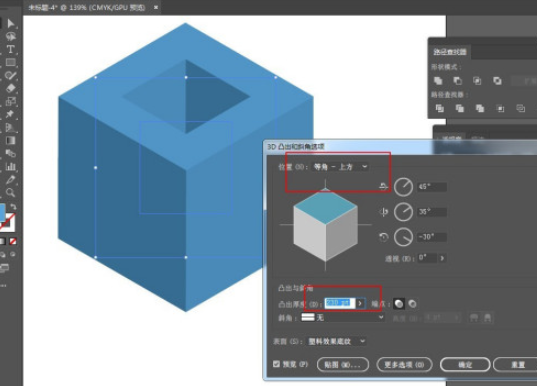Image resolution: width=537 pixels, height=386 pixels.
Task: Click Crop pathfinder icon
Action: coord(500,108)
